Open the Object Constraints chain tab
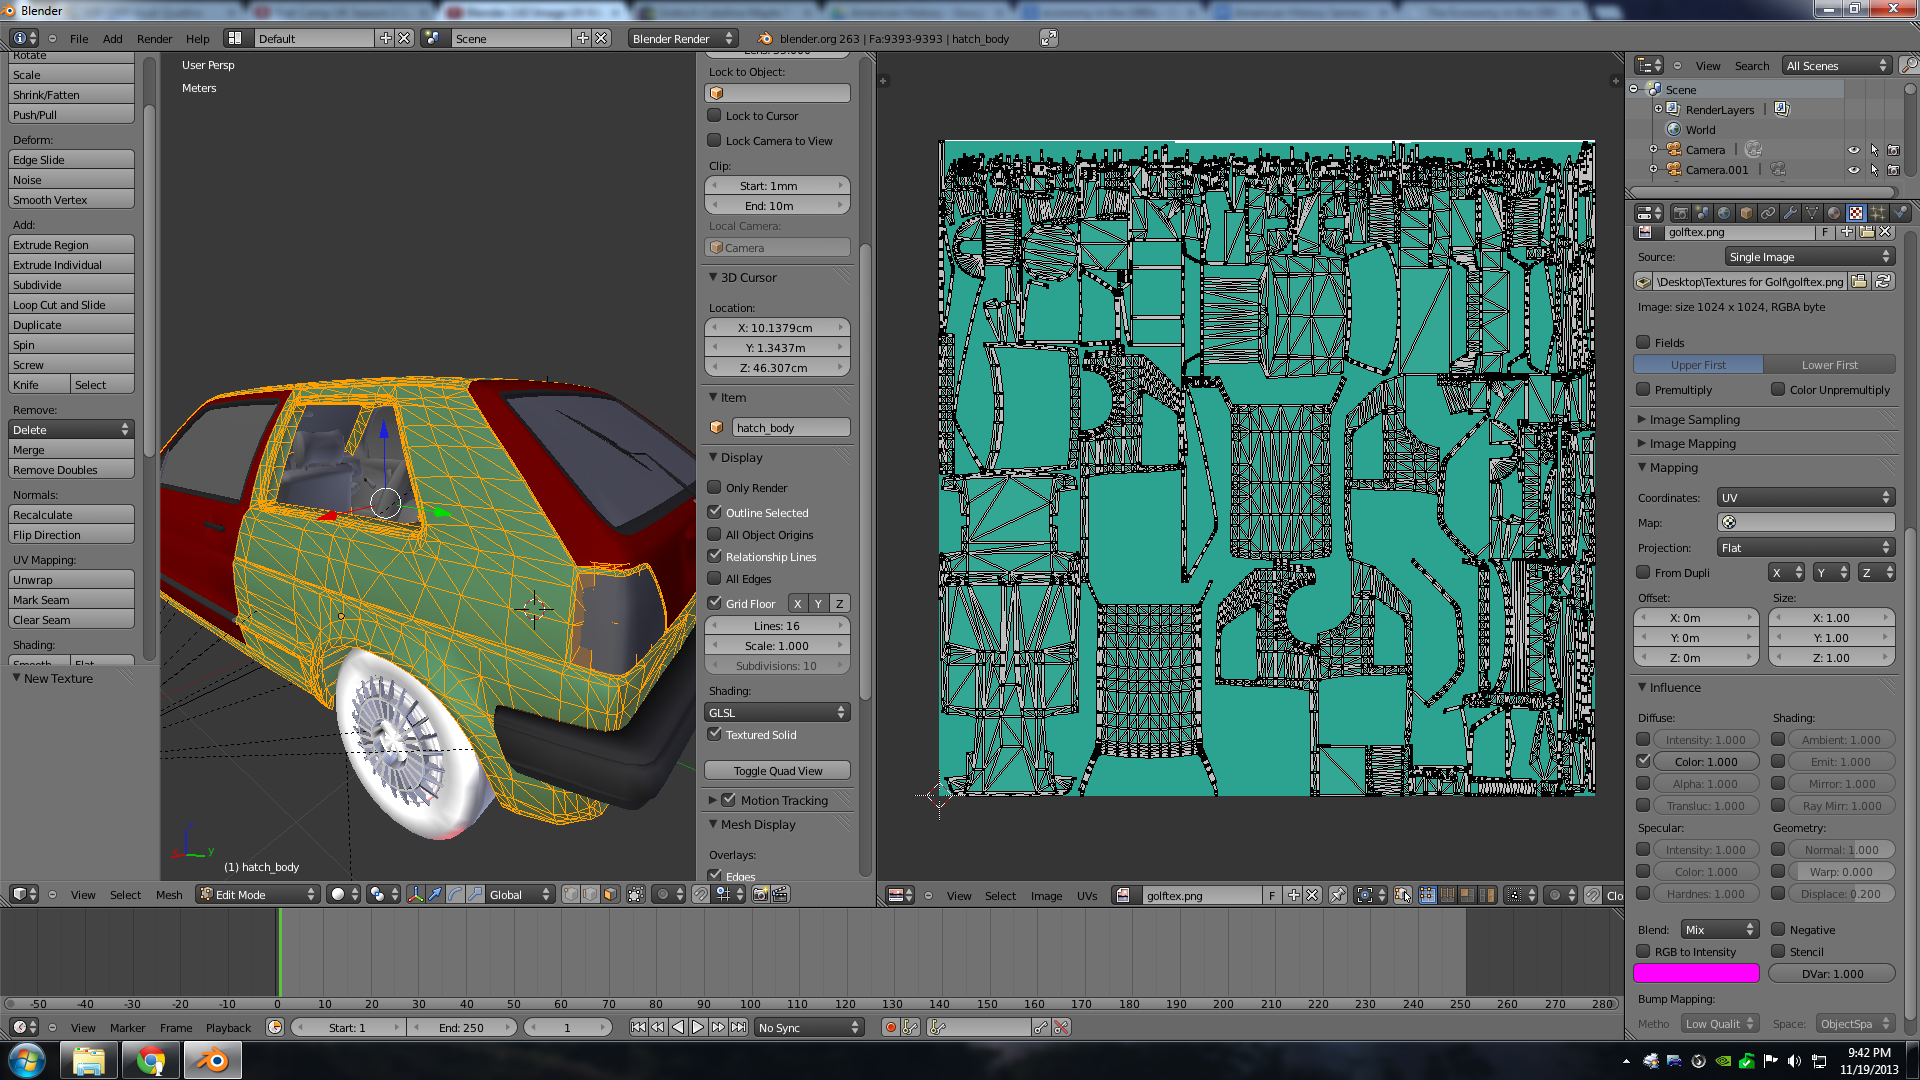 pyautogui.click(x=1768, y=212)
